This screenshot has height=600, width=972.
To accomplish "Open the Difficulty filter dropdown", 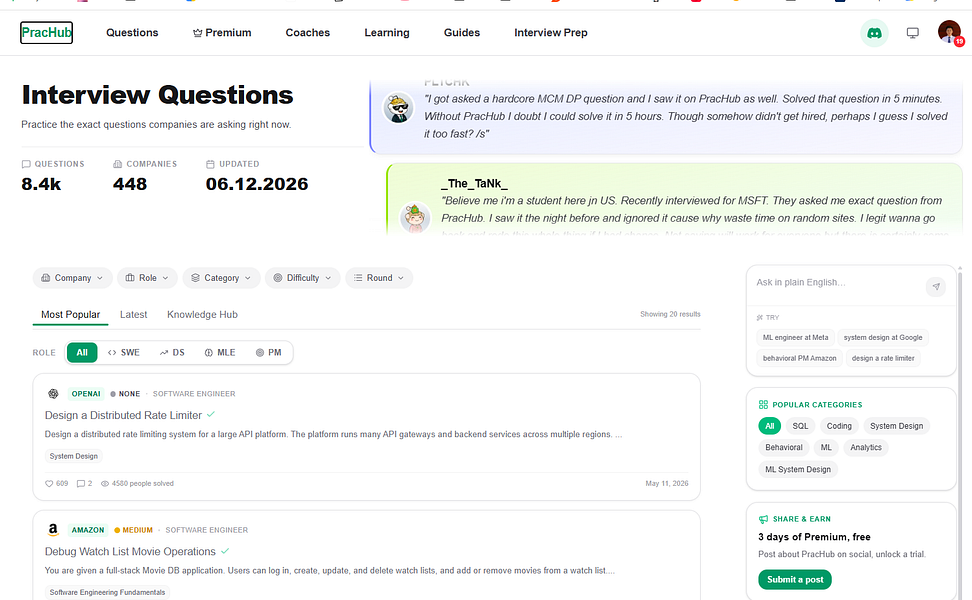I will tap(303, 278).
